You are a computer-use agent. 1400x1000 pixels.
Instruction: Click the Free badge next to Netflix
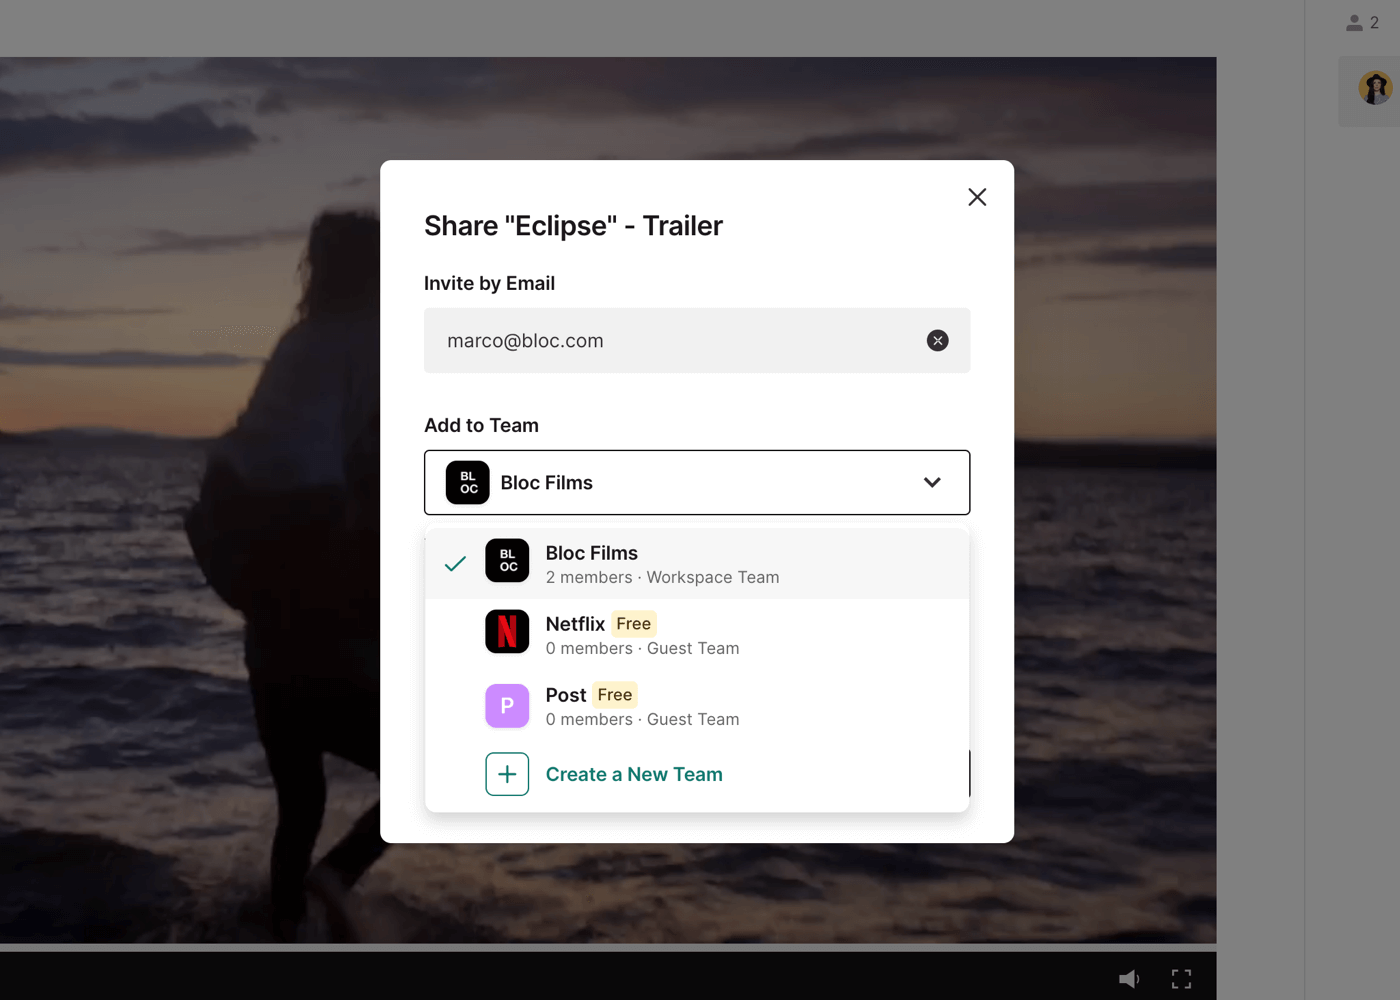point(633,624)
